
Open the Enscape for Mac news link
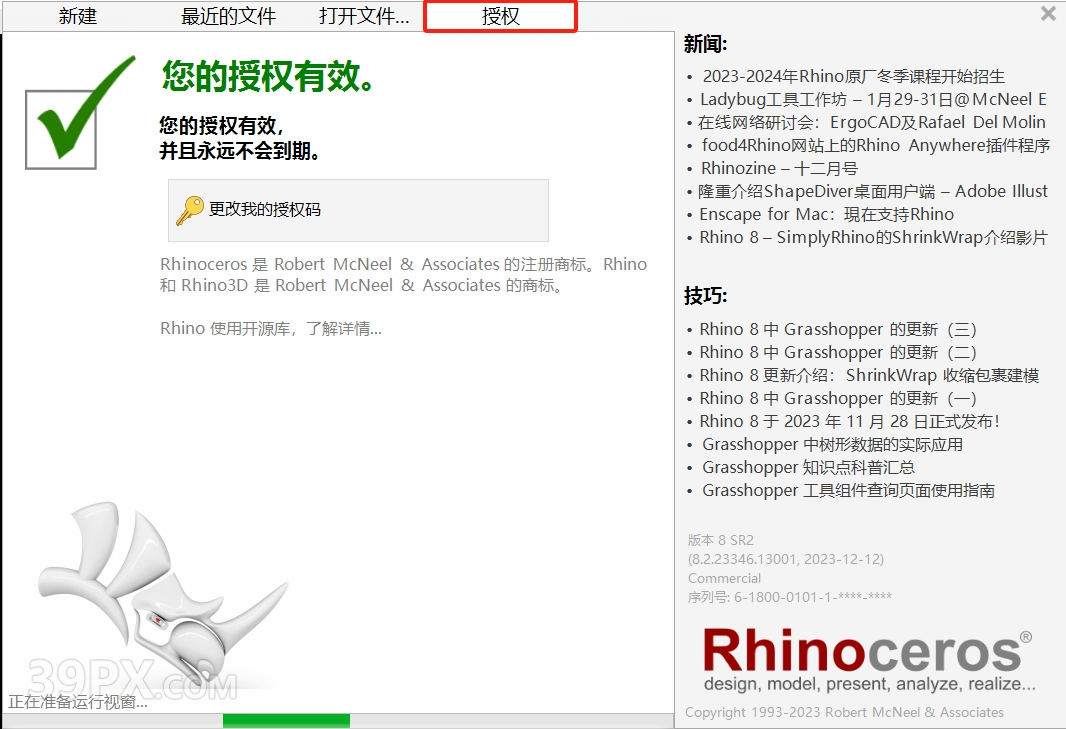(x=827, y=215)
